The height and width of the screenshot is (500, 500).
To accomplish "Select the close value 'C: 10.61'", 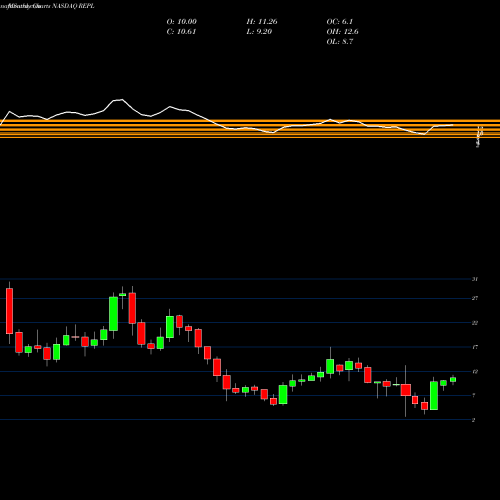I will click(181, 32).
